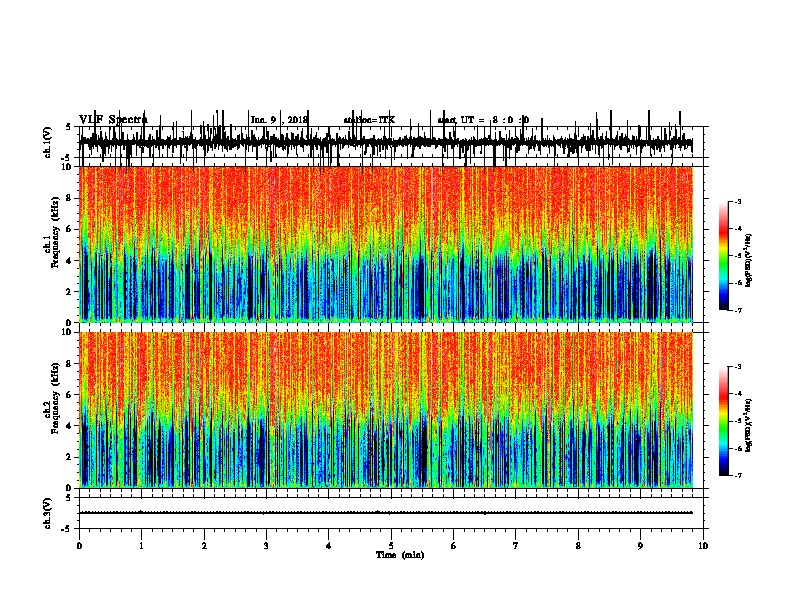Click the time axis tick label '10' under ch.3
The width and height of the screenshot is (792, 612).
[703, 545]
